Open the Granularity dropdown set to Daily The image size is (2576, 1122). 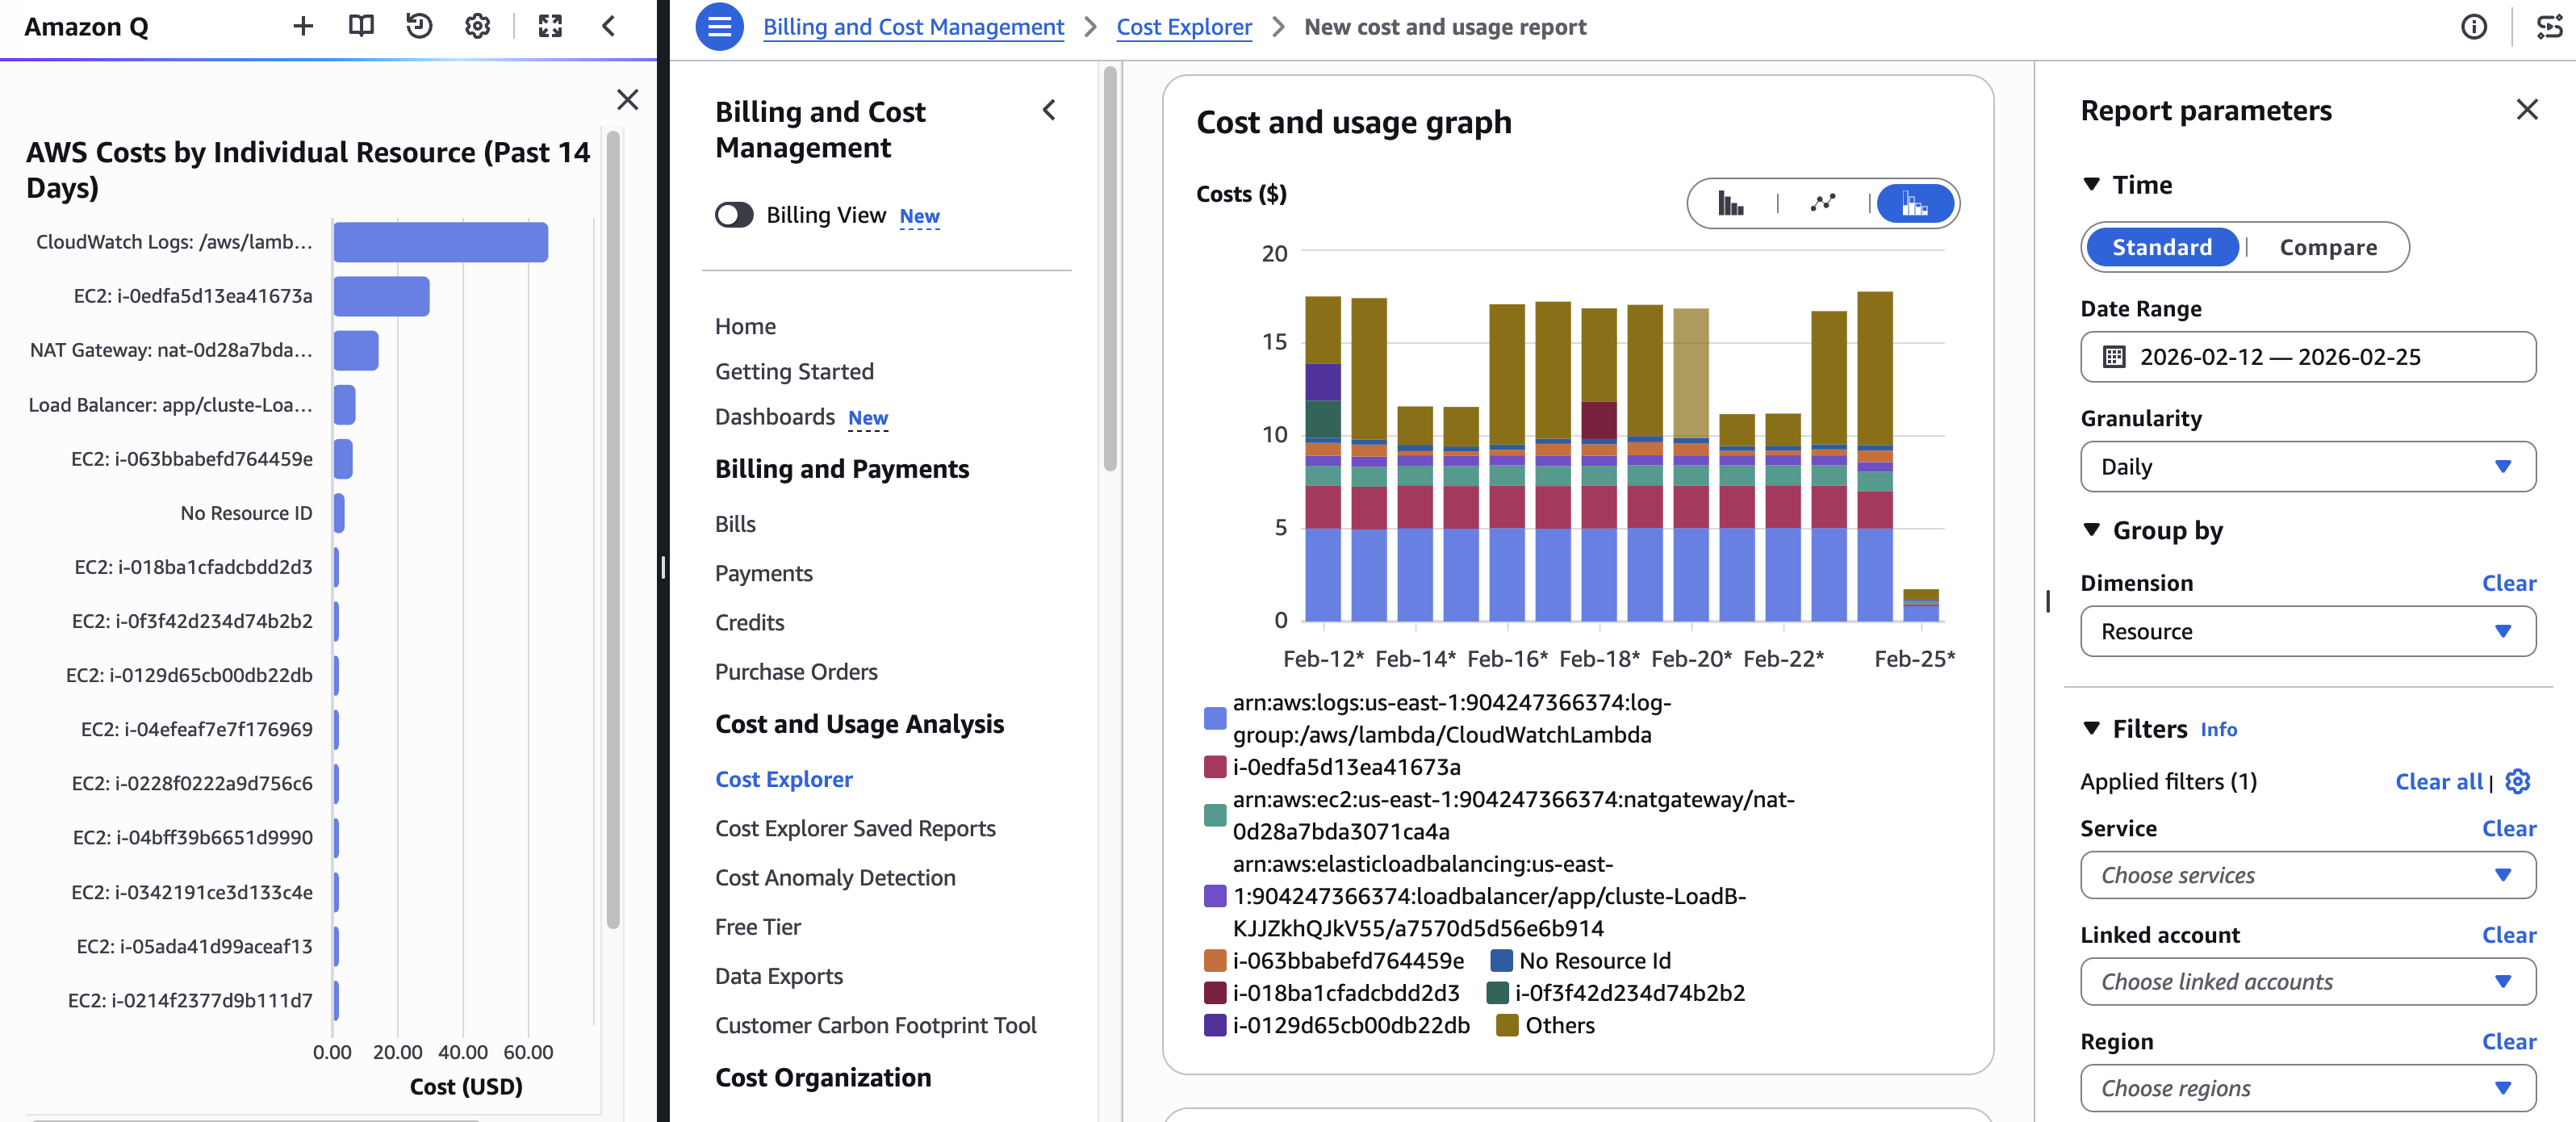pos(2306,466)
